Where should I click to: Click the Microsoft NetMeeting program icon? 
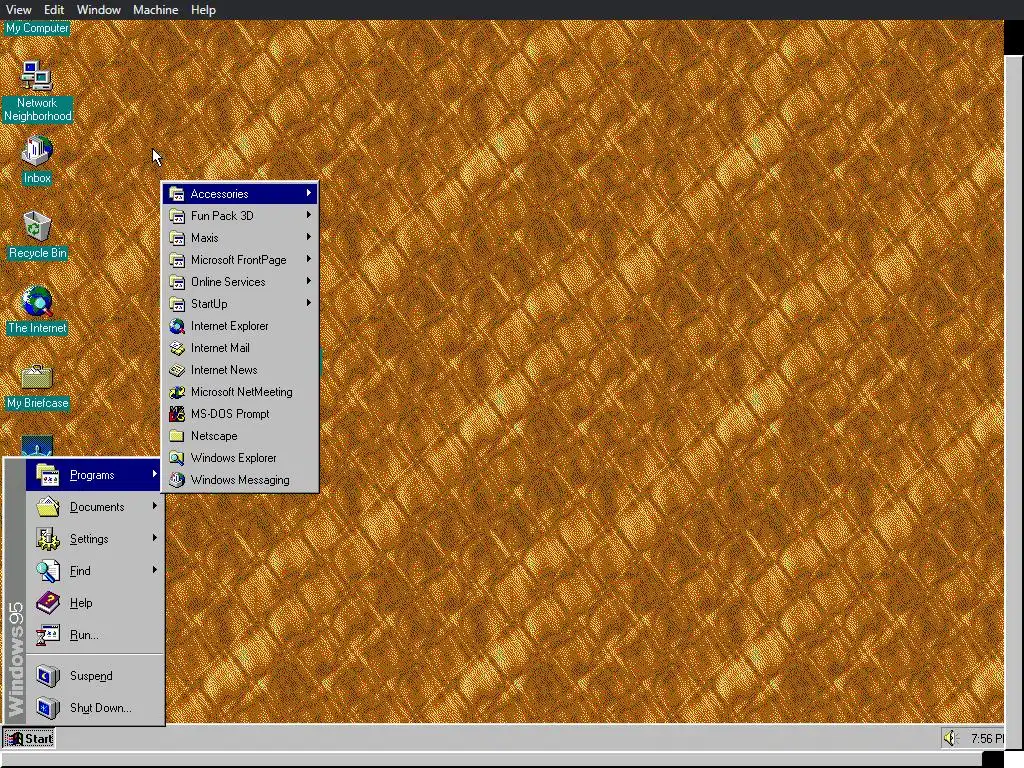pyautogui.click(x=177, y=392)
